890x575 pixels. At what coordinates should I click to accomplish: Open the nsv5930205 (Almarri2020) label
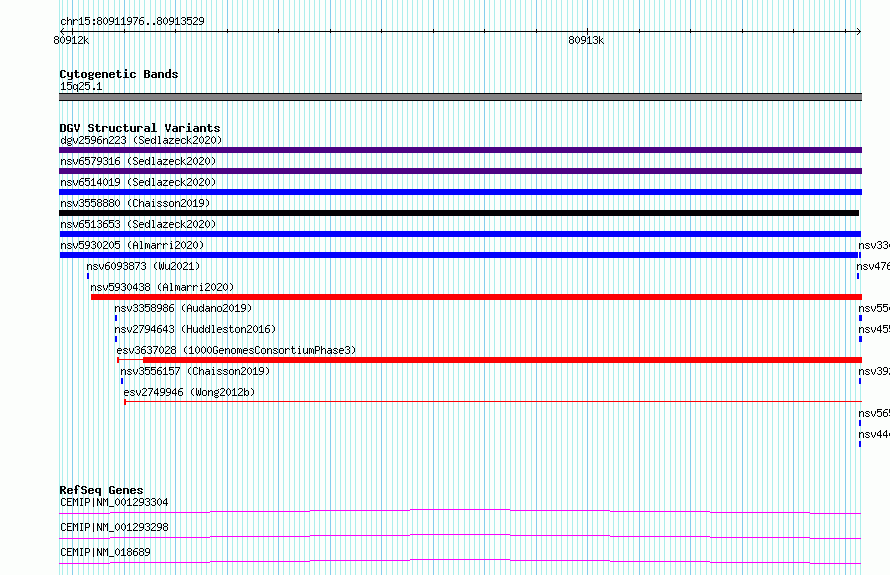[132, 245]
